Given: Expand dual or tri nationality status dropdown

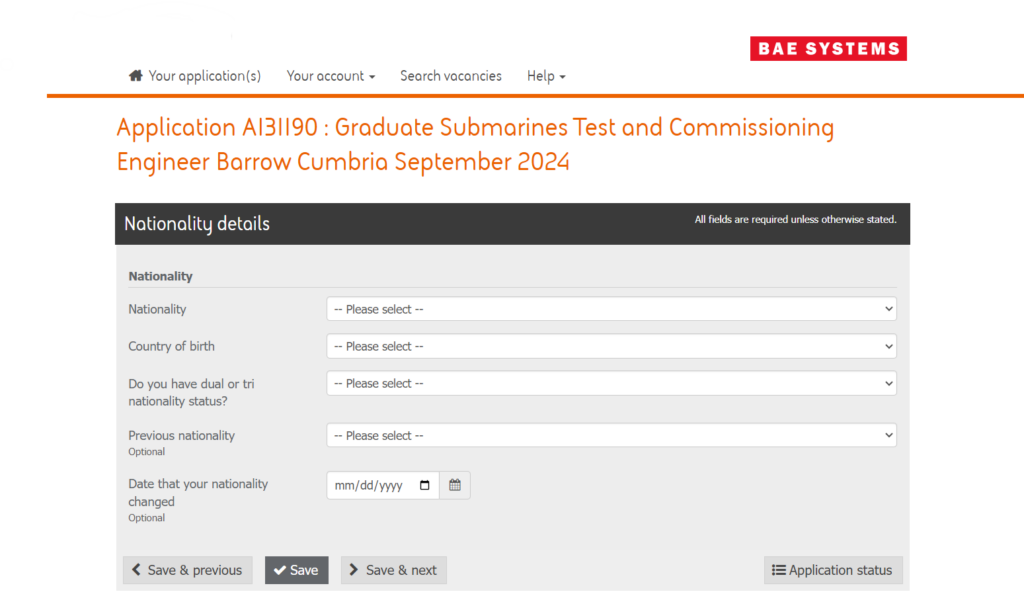Looking at the screenshot, I should tap(611, 383).
